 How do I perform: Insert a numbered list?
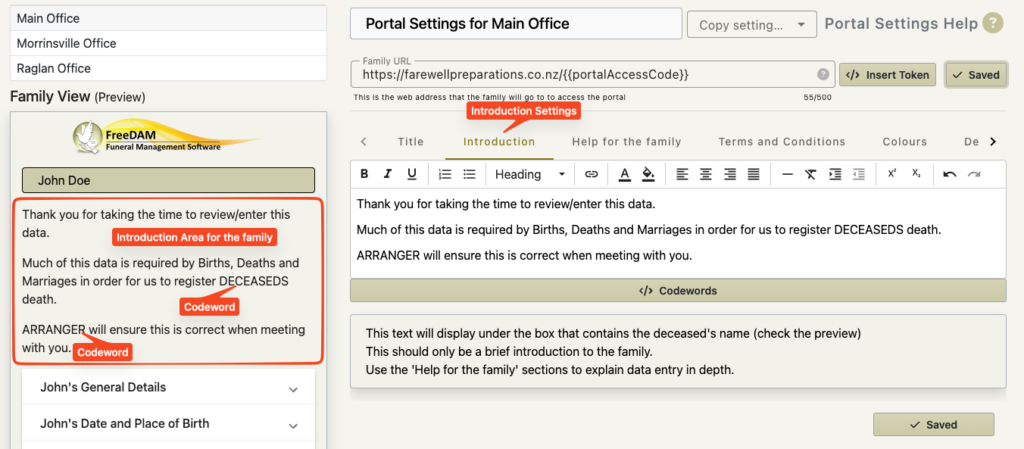point(445,174)
